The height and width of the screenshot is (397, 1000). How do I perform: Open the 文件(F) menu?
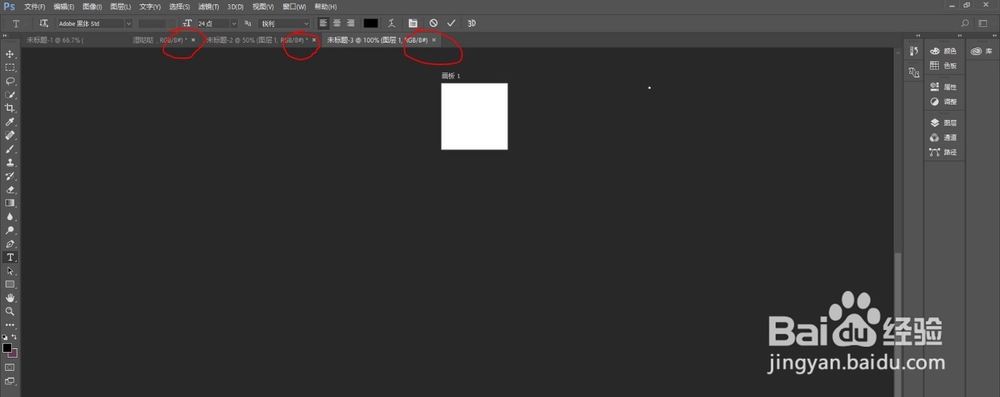(34, 6)
